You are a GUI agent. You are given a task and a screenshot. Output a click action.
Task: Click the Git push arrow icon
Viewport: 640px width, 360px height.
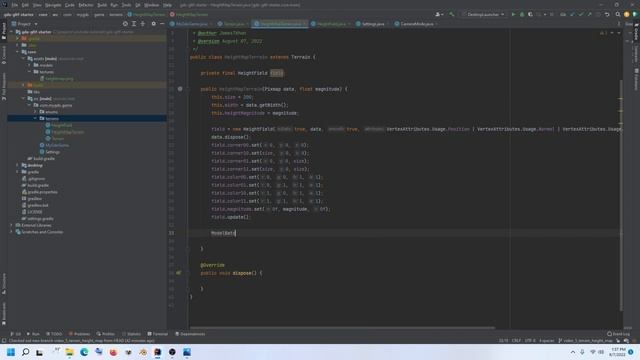coord(589,14)
